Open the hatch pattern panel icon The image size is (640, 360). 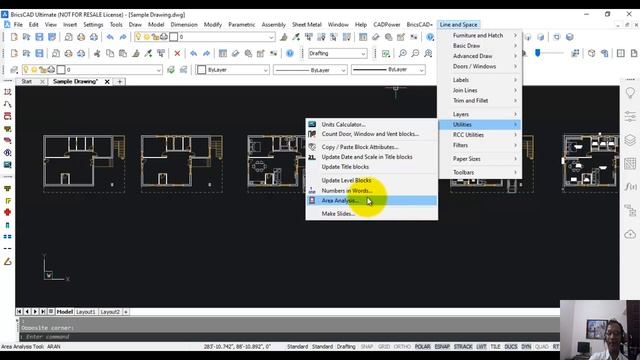630,164
